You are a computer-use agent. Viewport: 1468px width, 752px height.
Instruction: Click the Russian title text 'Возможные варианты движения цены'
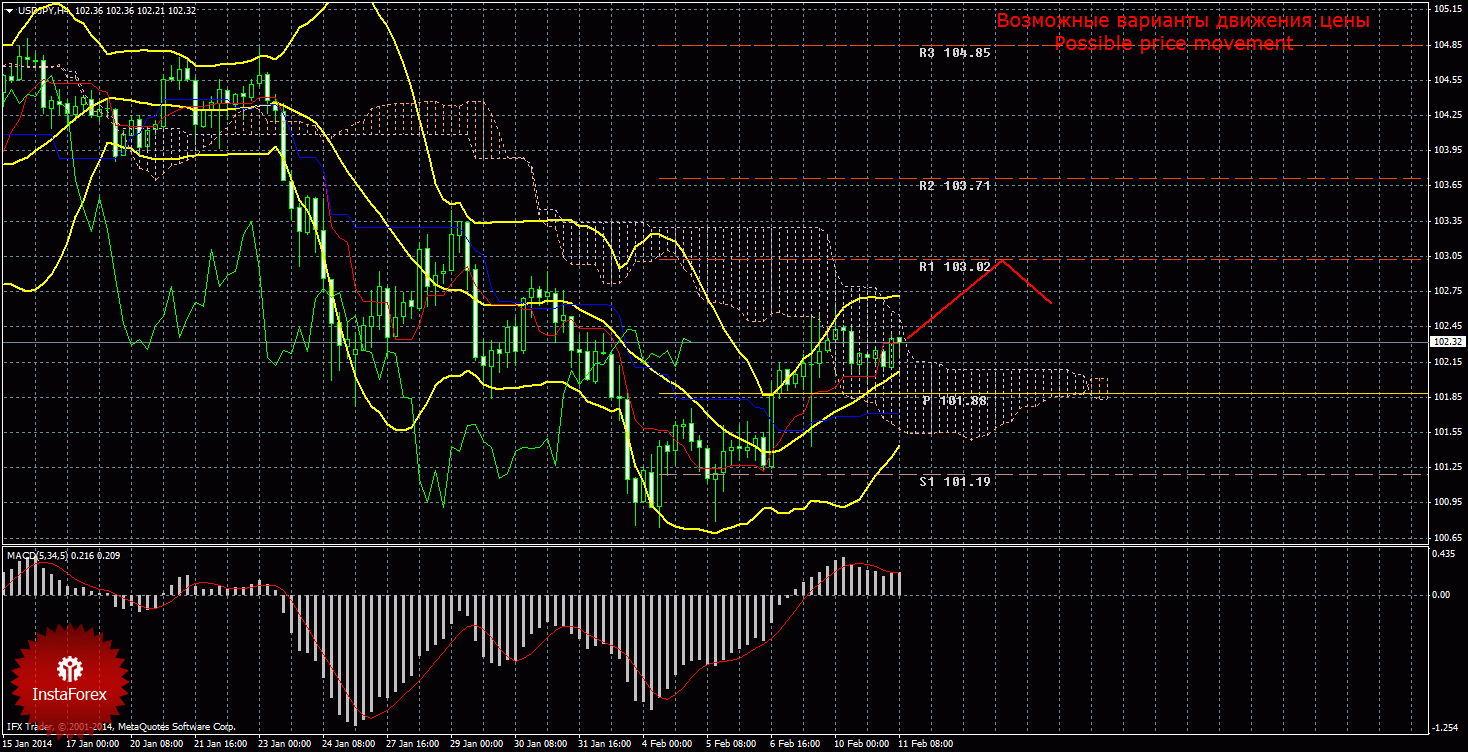tap(1182, 21)
